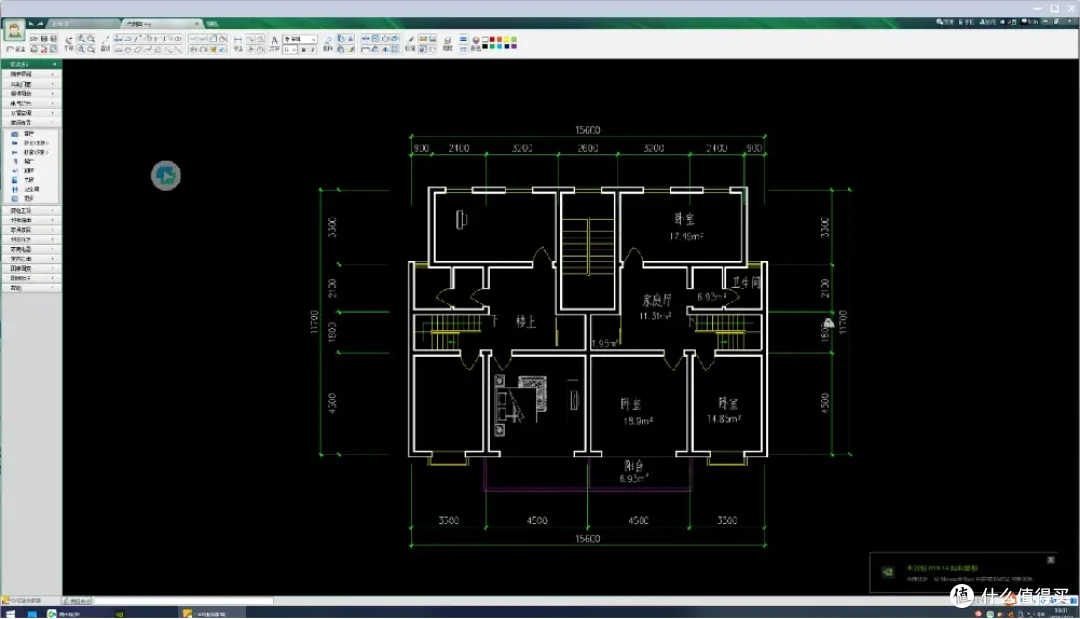Collapse the left panel via its green header arrow
The image size is (1080, 619).
tap(54, 64)
